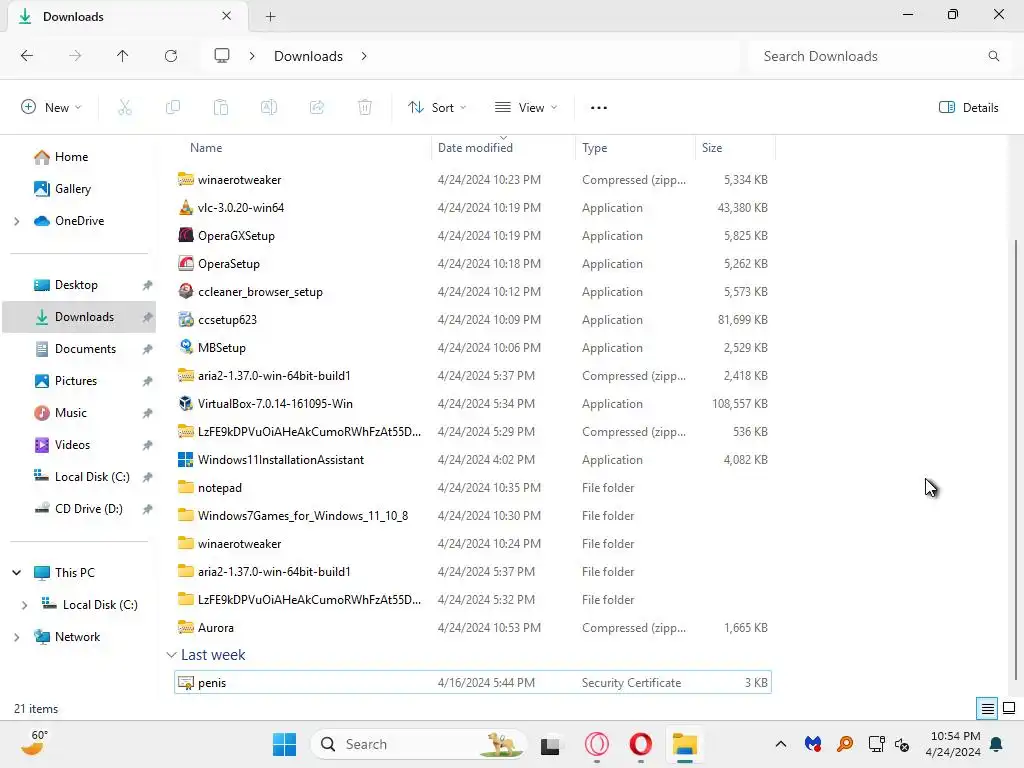Open the New dropdown menu
This screenshot has width=1024, height=768.
[51, 108]
